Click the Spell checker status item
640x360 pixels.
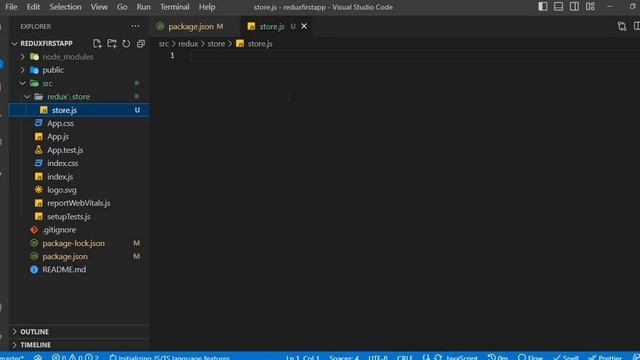click(565, 357)
